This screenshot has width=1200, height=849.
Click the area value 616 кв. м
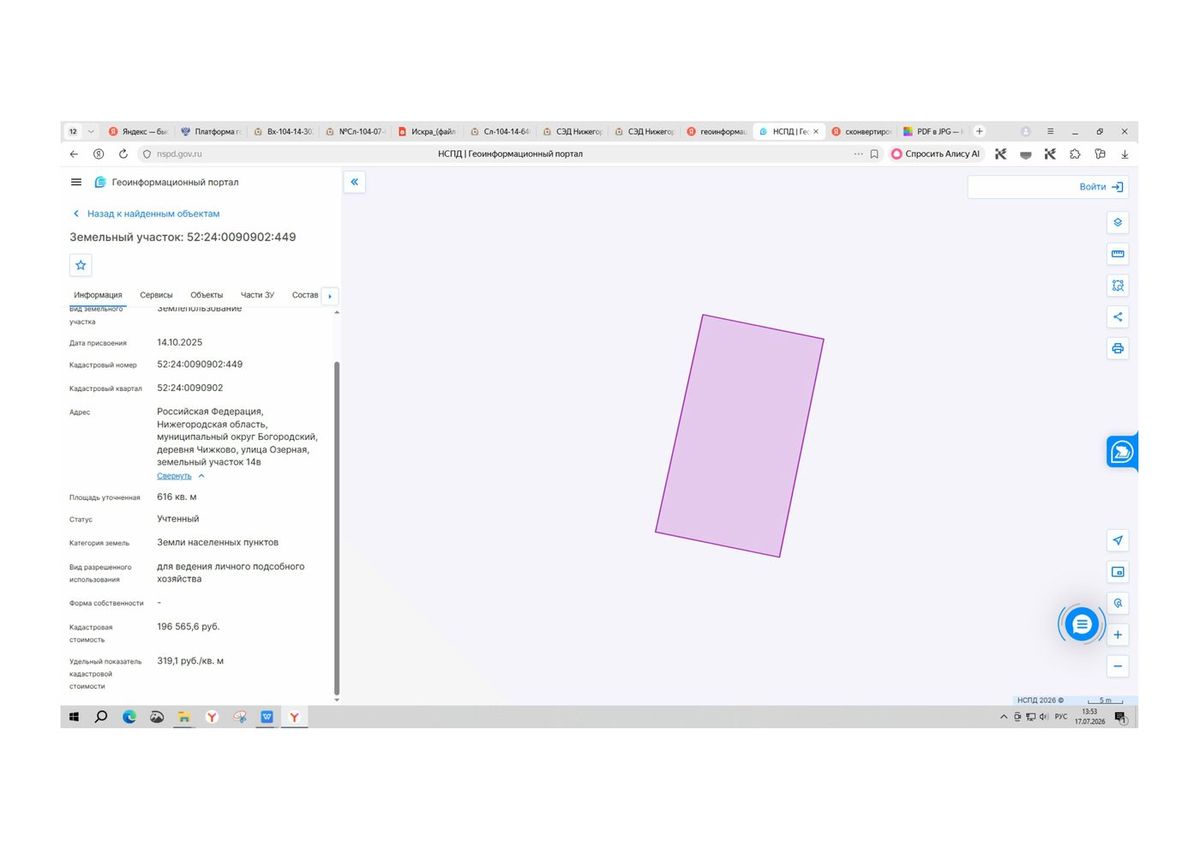178,497
